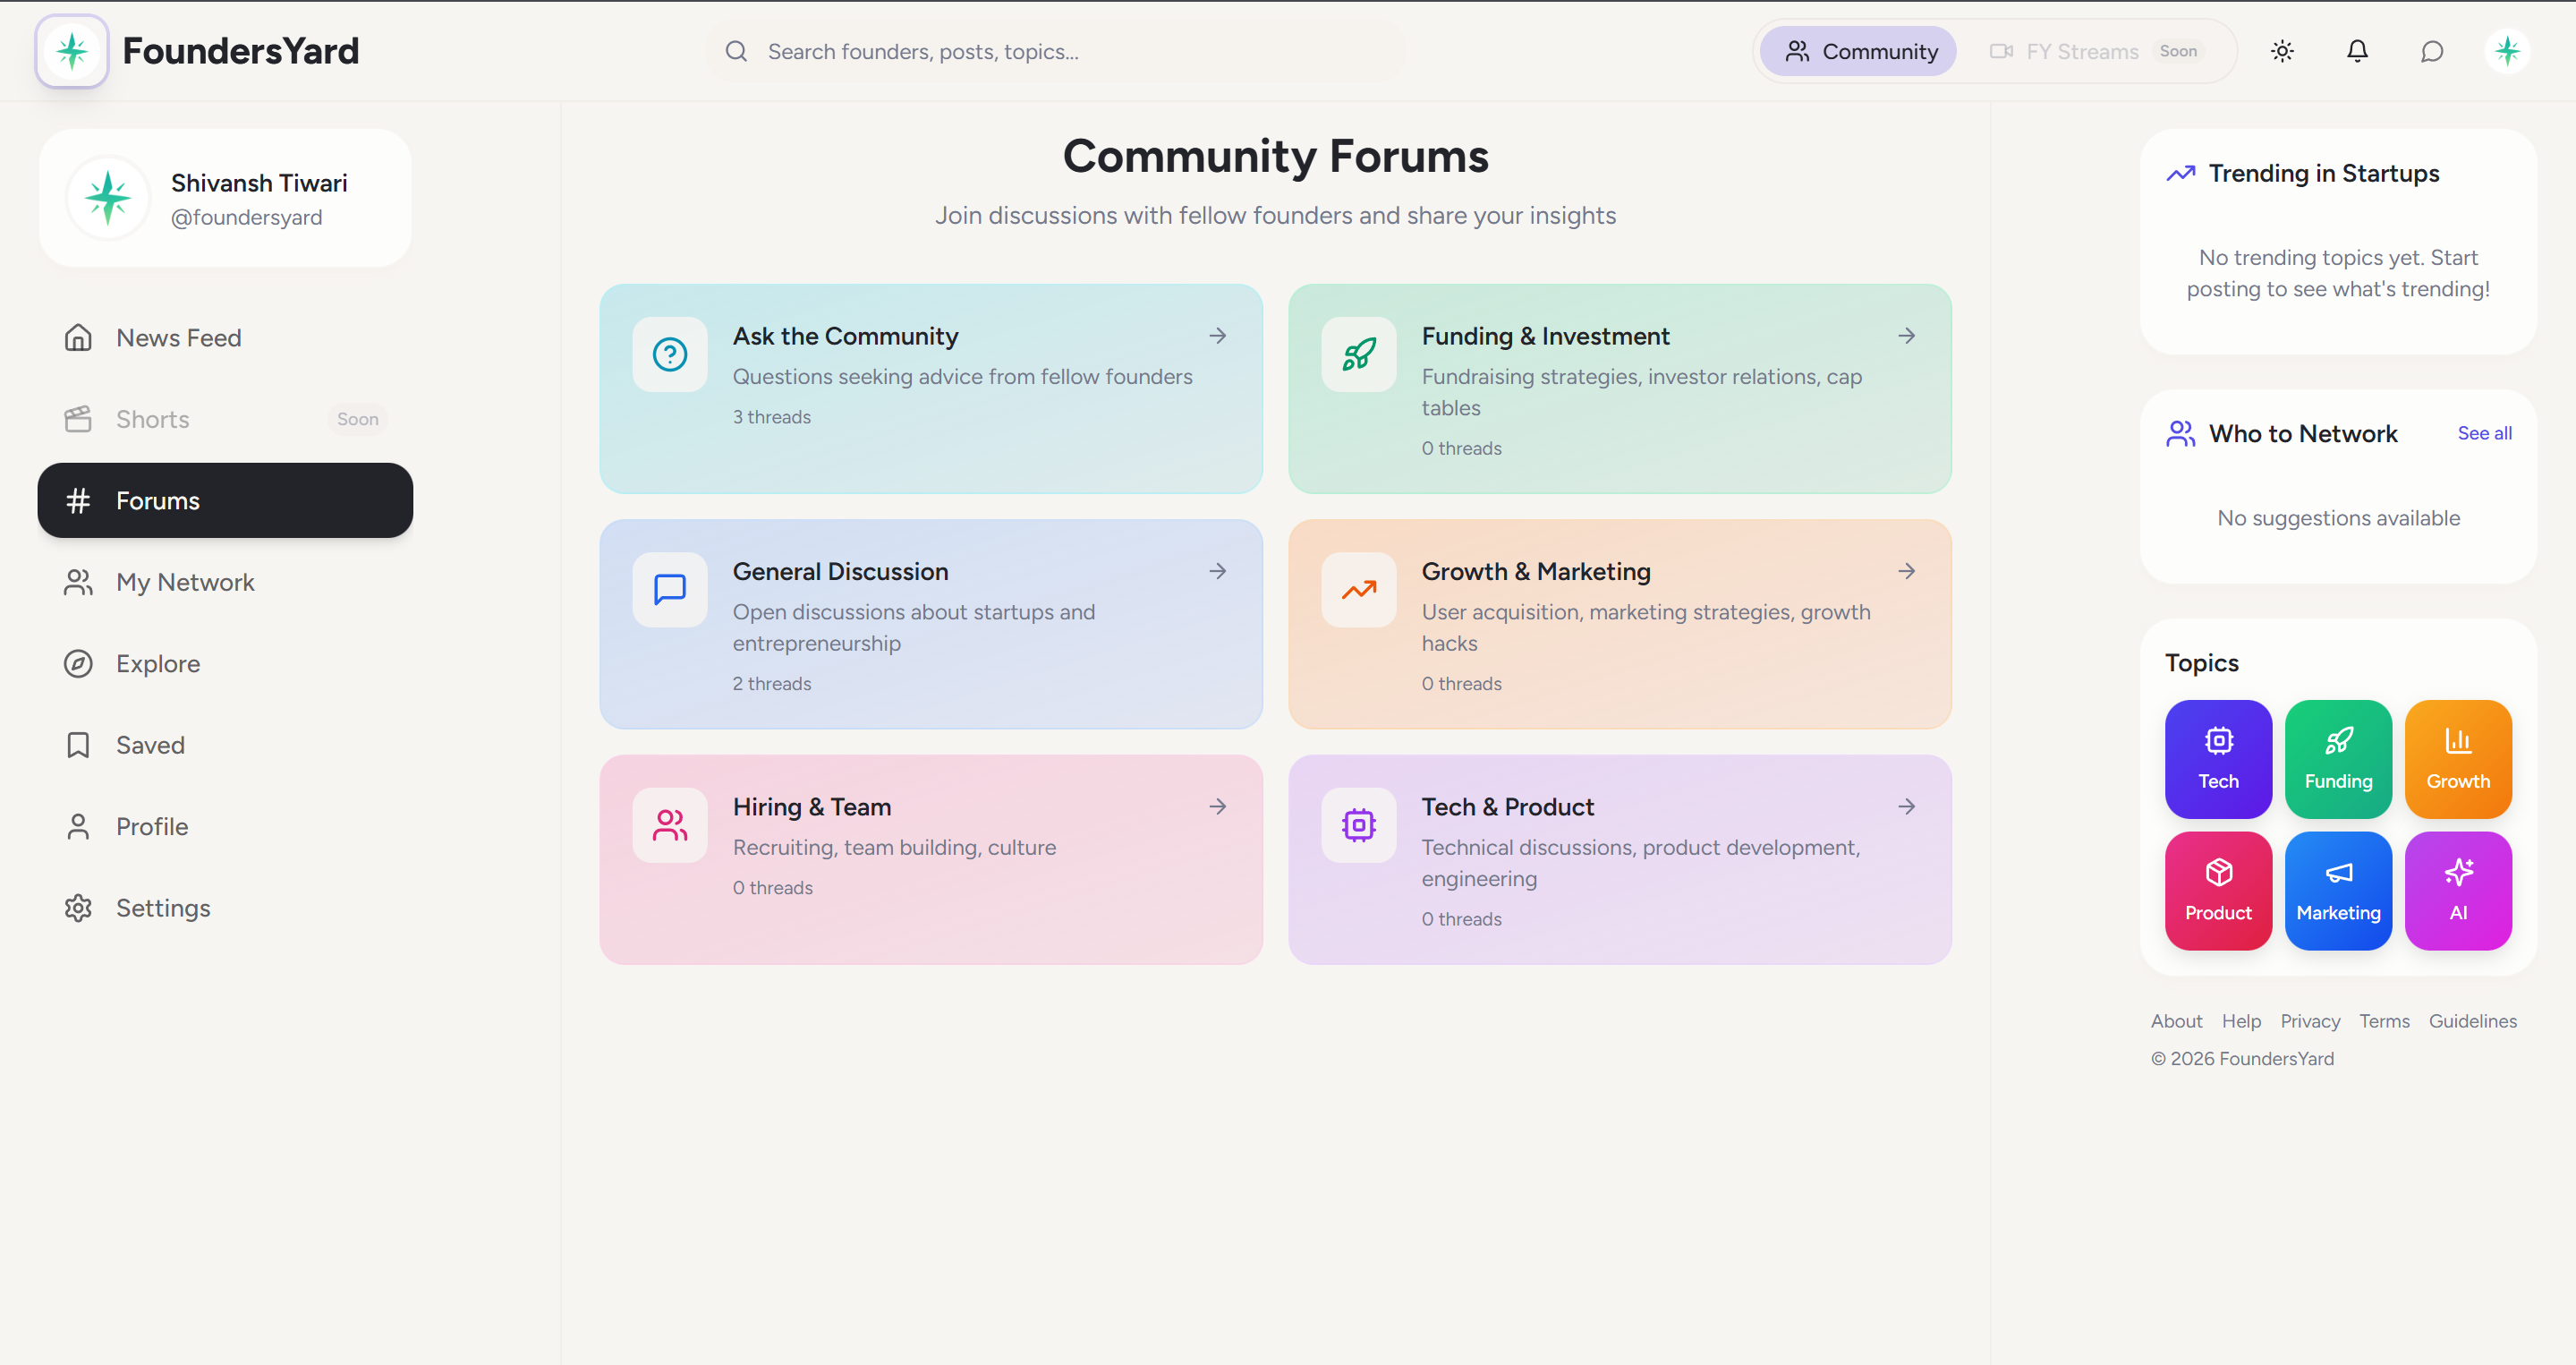Open the Ask the Community forum arrow
Viewport: 2576px width, 1365px height.
click(x=1218, y=336)
